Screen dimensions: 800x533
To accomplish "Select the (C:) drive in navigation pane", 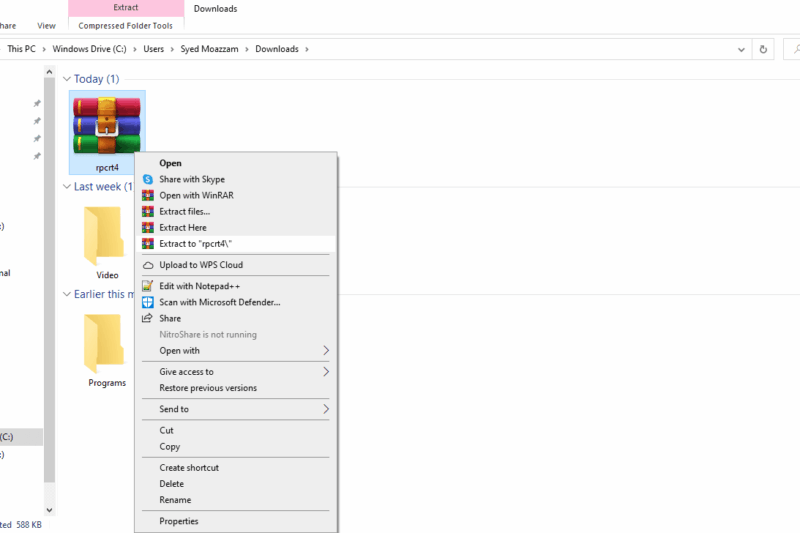I will (20, 437).
